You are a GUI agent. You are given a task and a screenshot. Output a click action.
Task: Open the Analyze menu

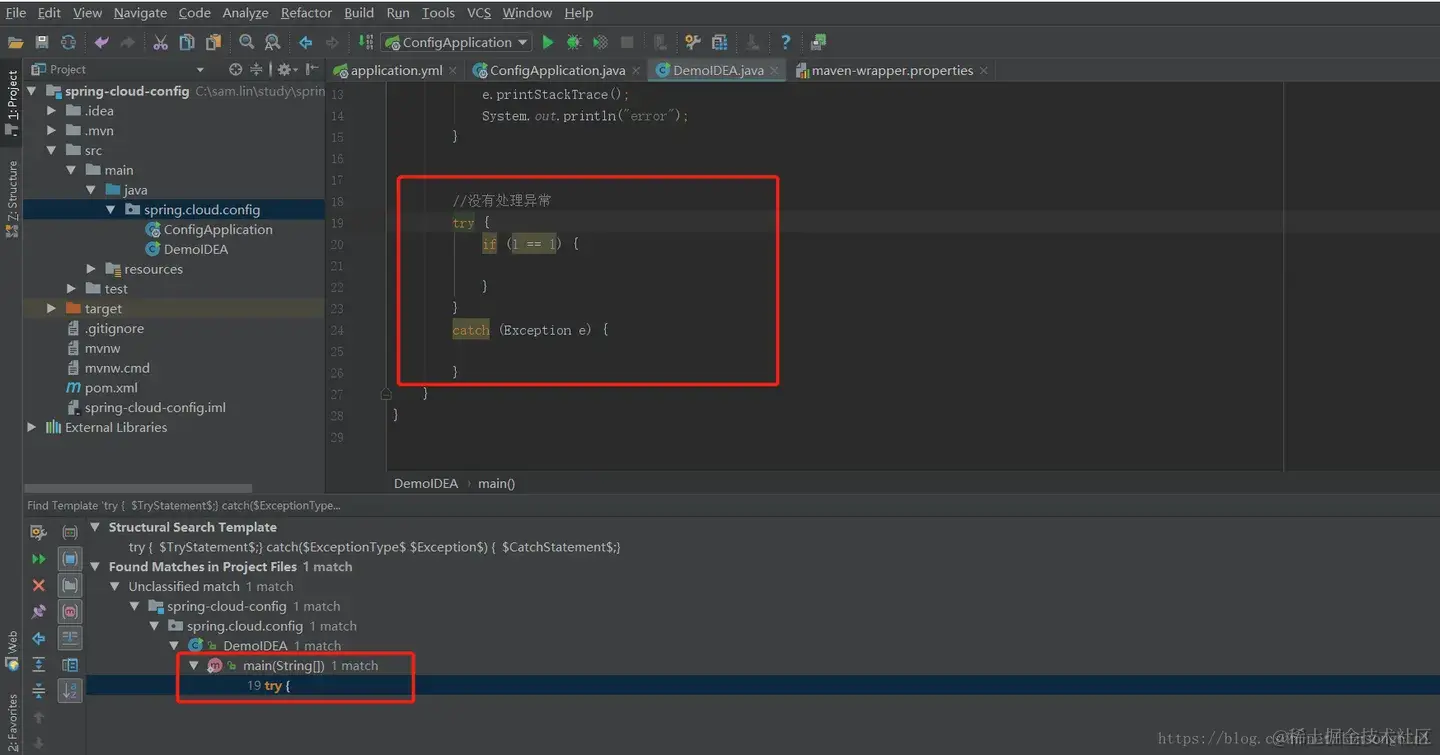[245, 13]
